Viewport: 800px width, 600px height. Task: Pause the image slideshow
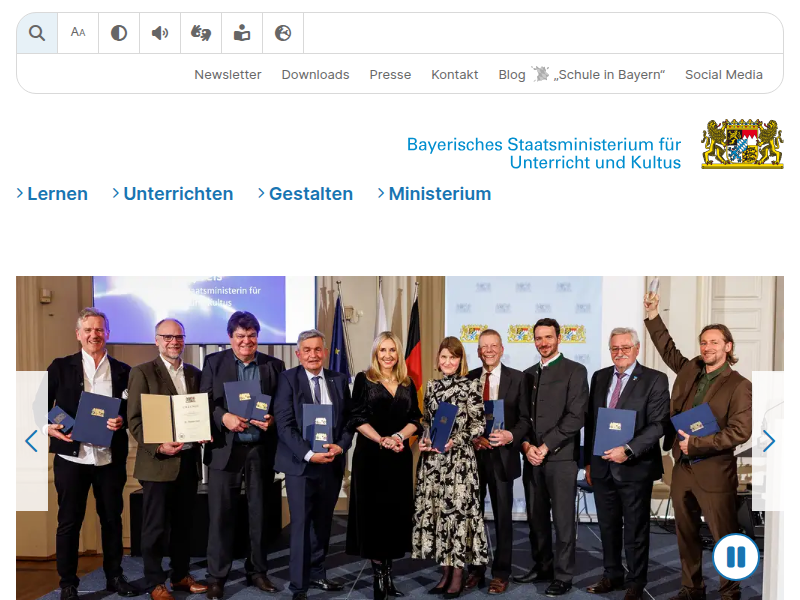pyautogui.click(x=736, y=557)
